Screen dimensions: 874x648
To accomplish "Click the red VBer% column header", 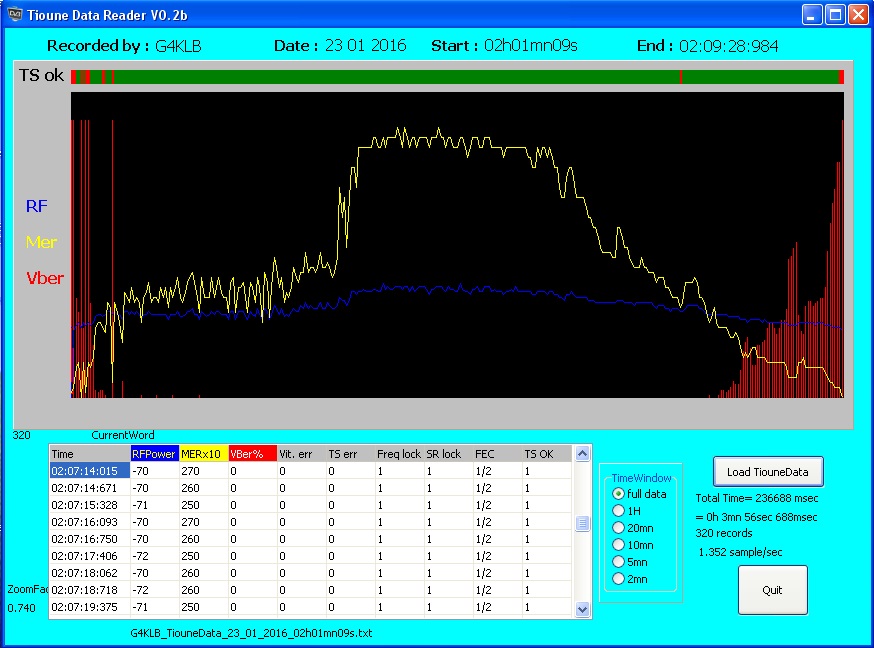I will pyautogui.click(x=252, y=454).
